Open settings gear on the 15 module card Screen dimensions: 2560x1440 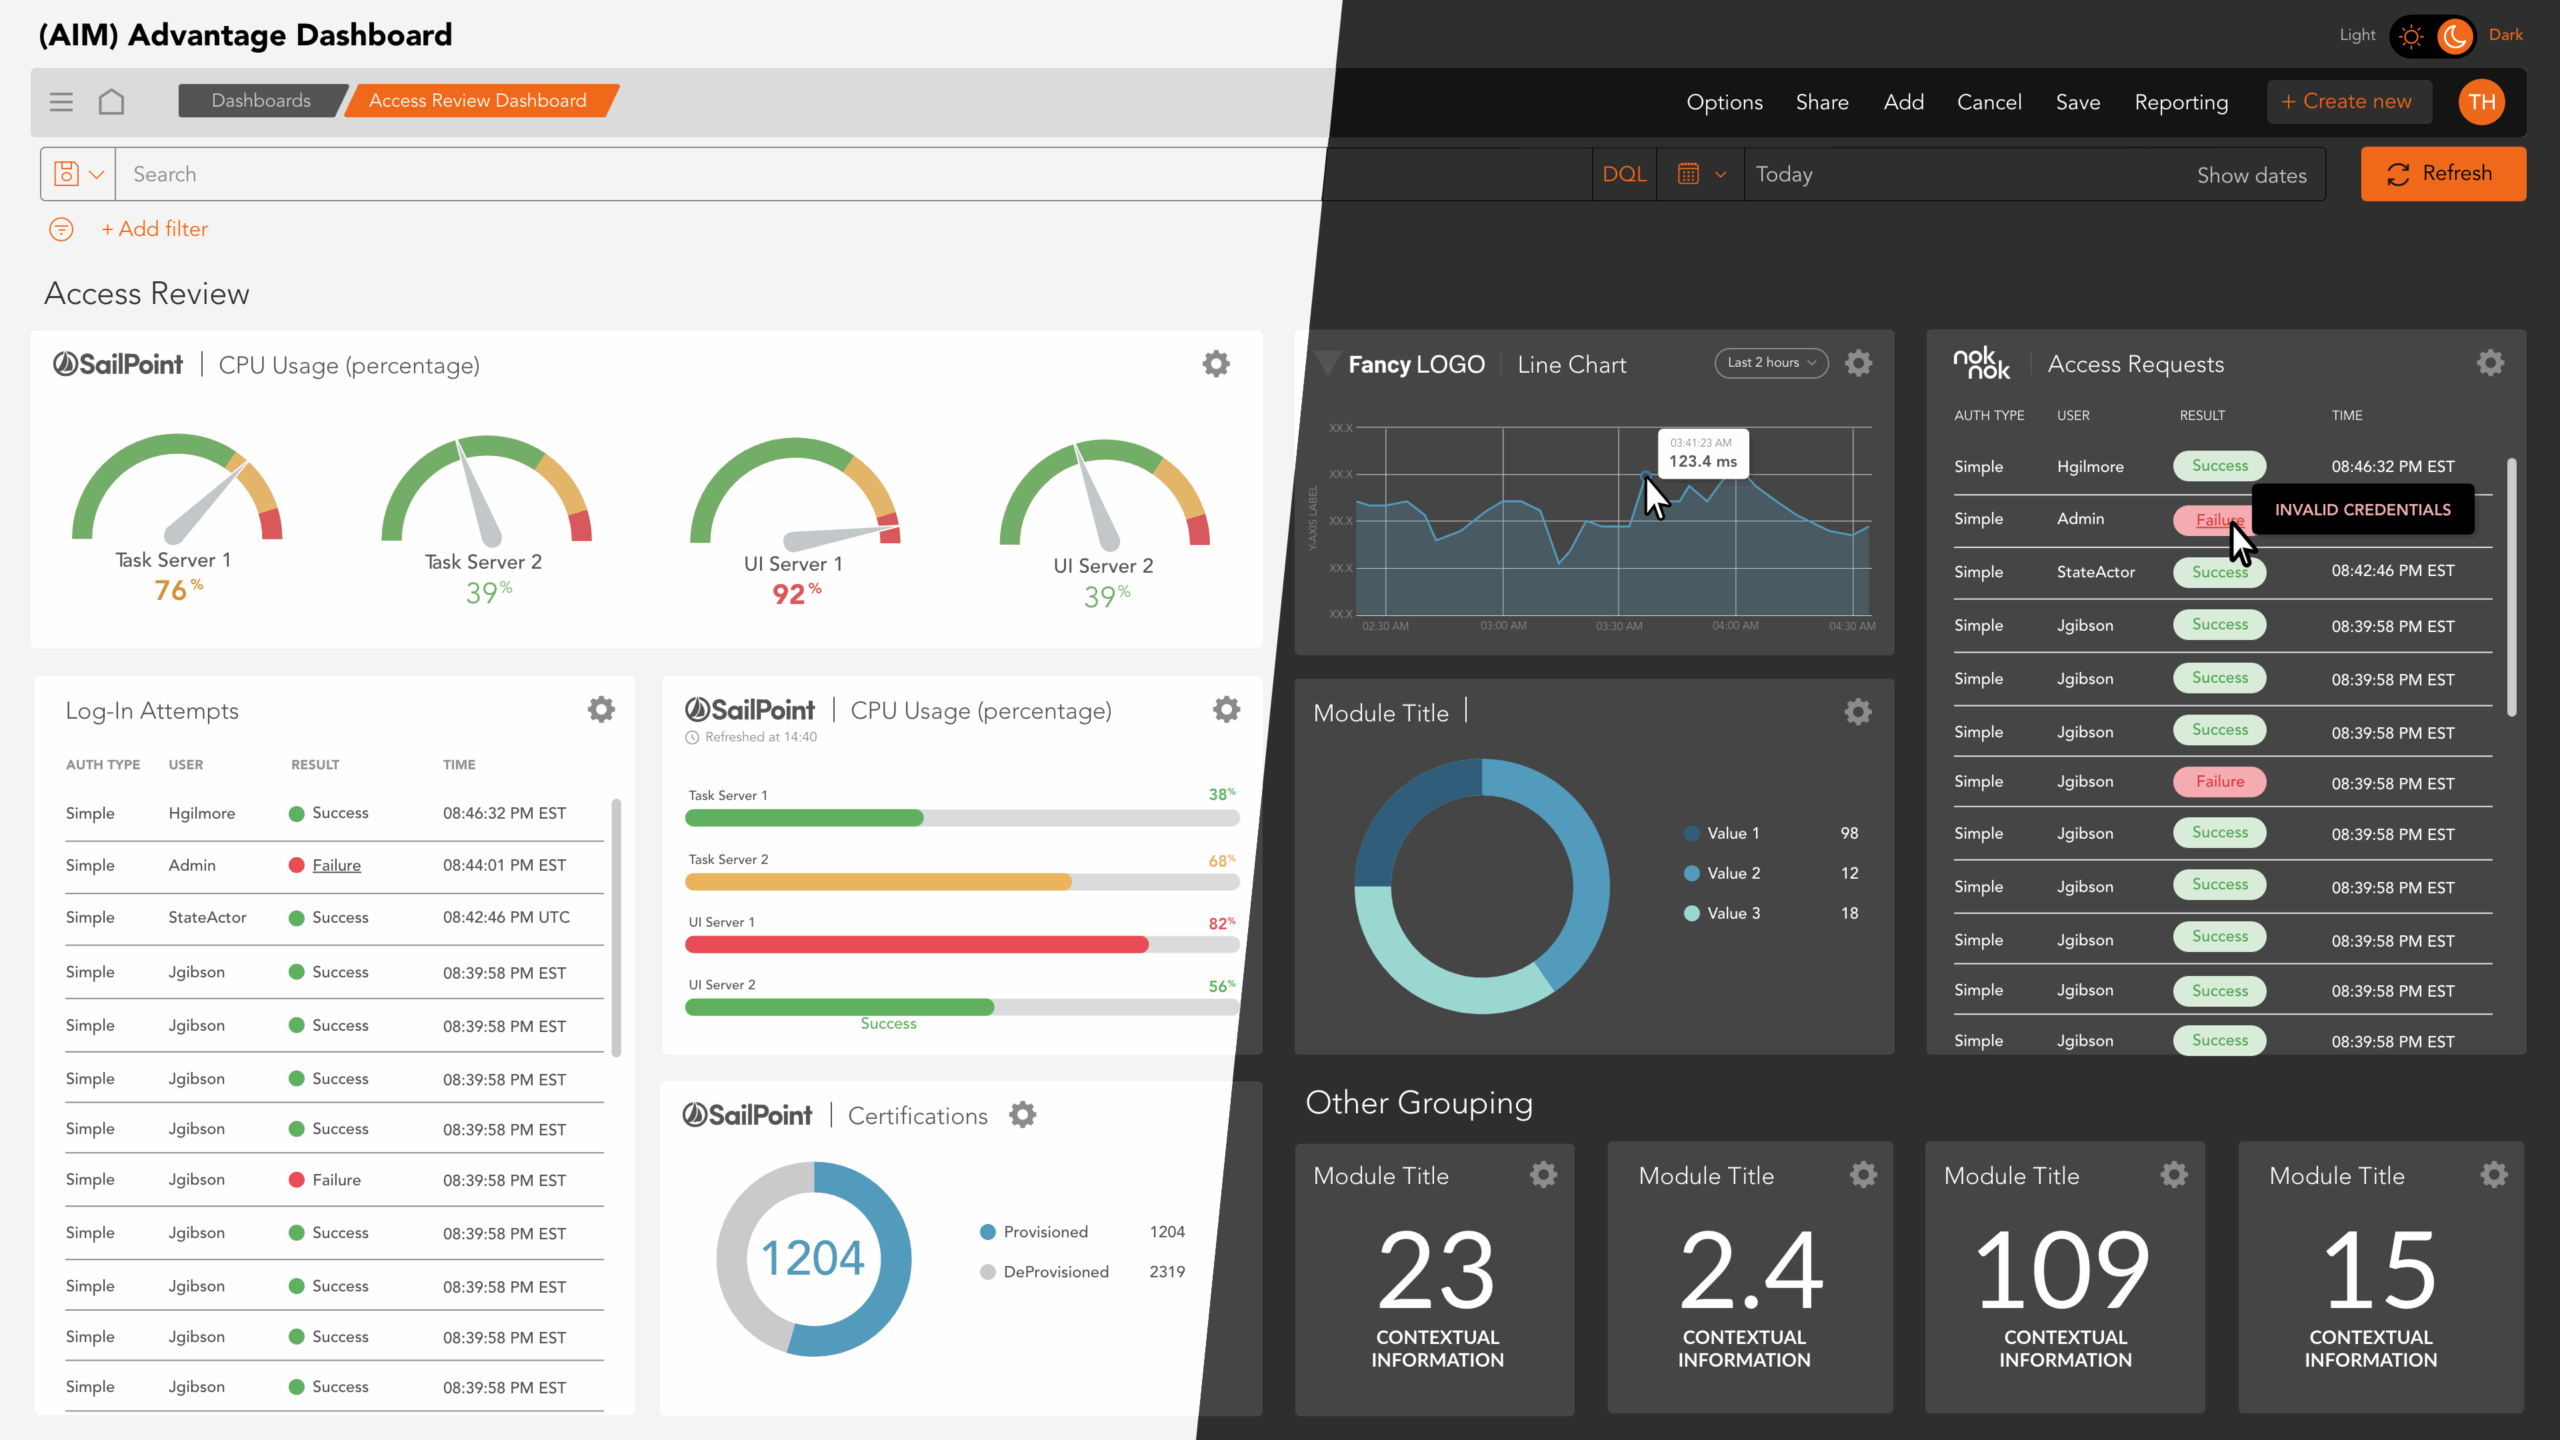[x=2495, y=1175]
